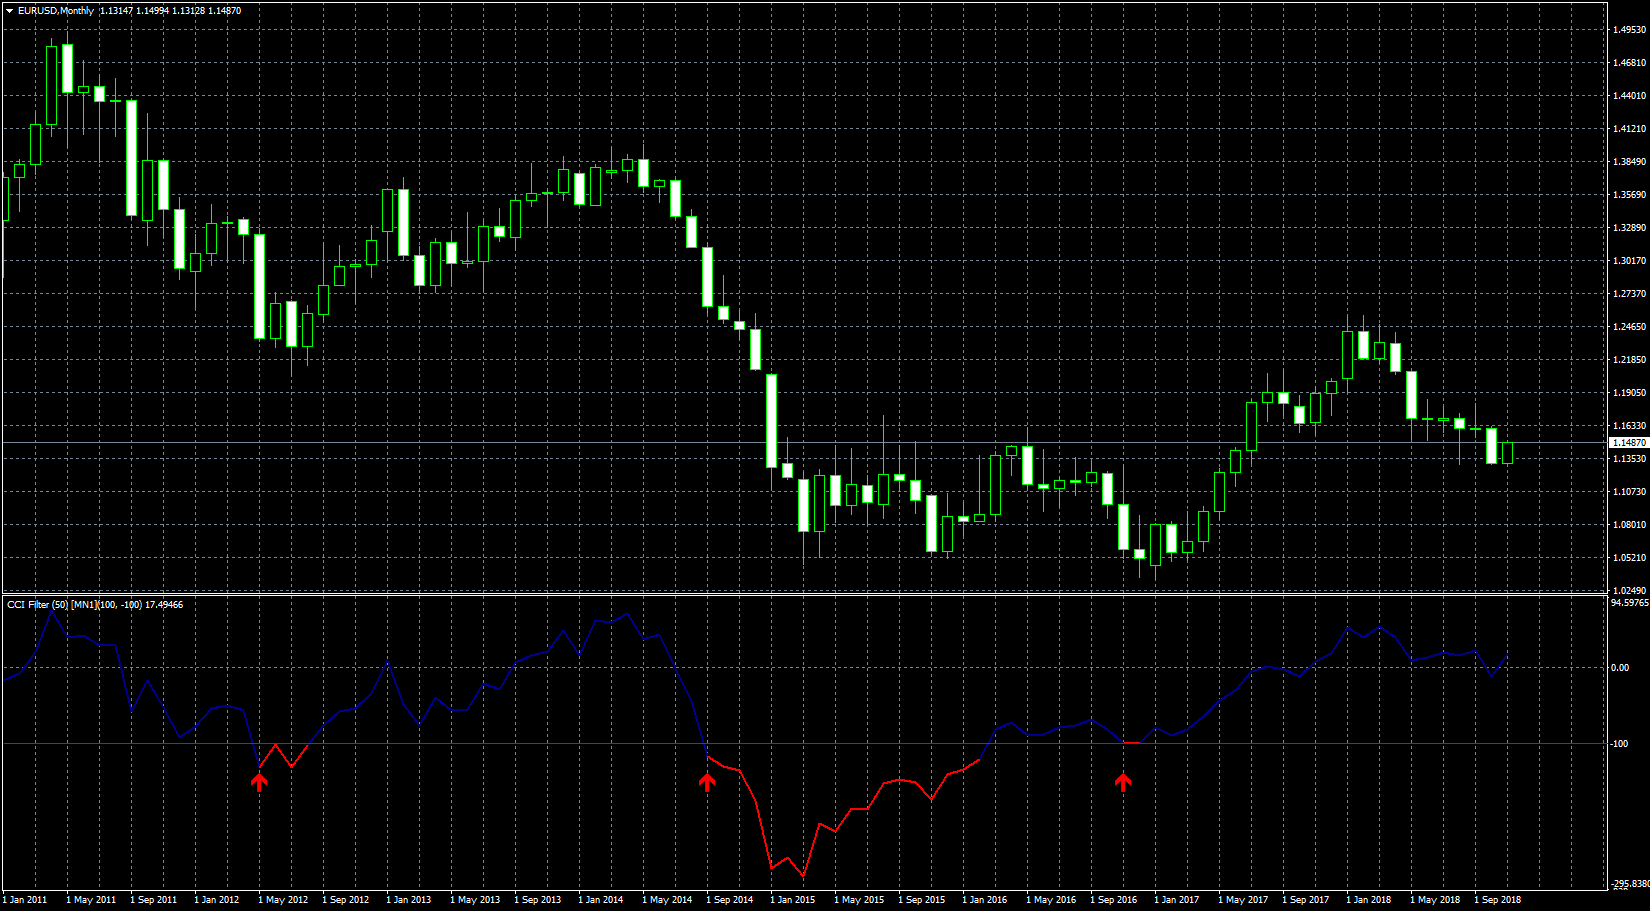Click the 1 Sep 2014 date label
The image size is (1650, 911).
click(729, 900)
